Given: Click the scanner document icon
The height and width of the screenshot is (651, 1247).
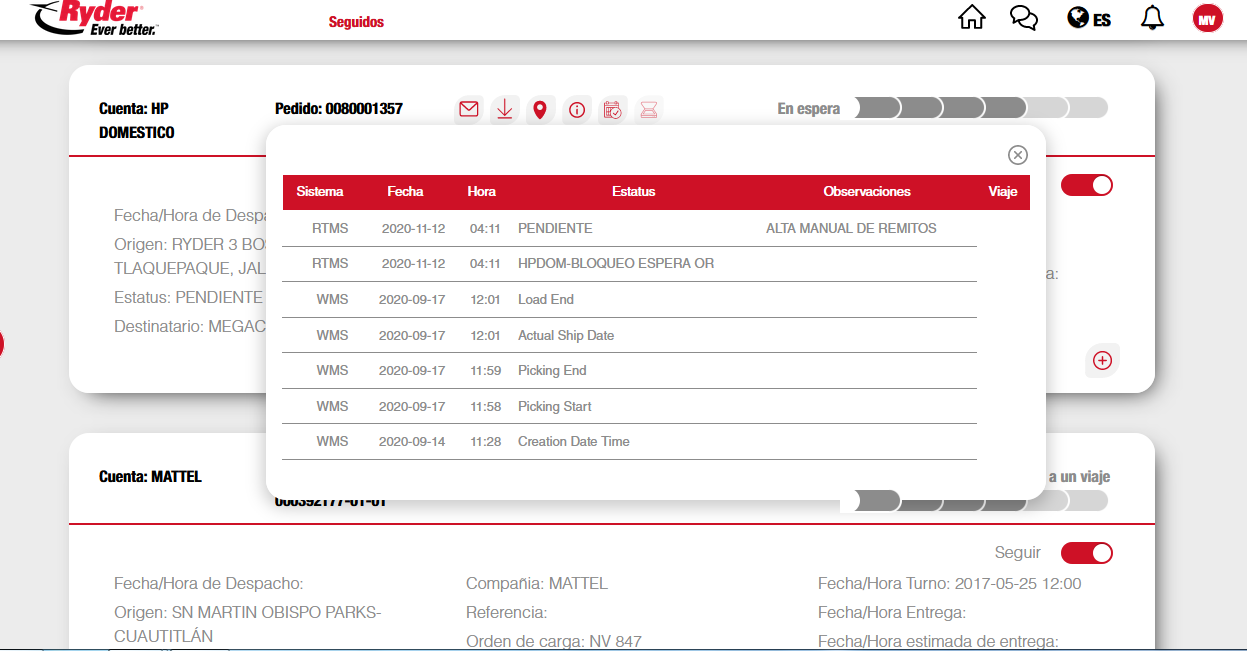Looking at the screenshot, I should 649,110.
